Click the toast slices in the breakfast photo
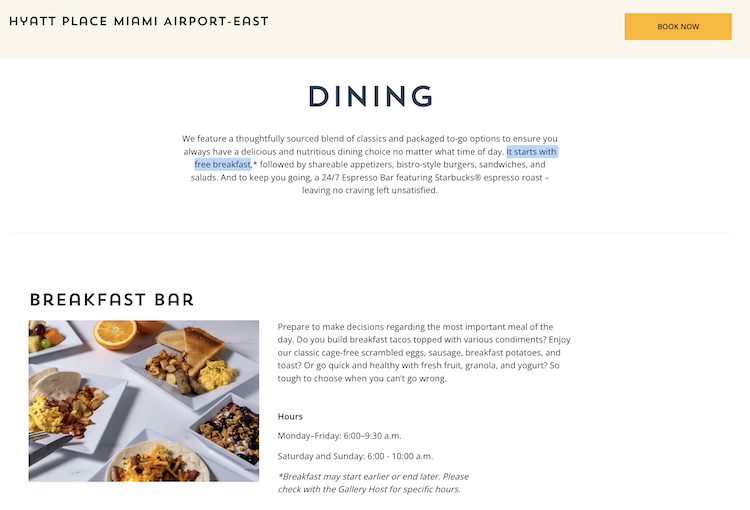This screenshot has height=510, width=750. tap(203, 346)
